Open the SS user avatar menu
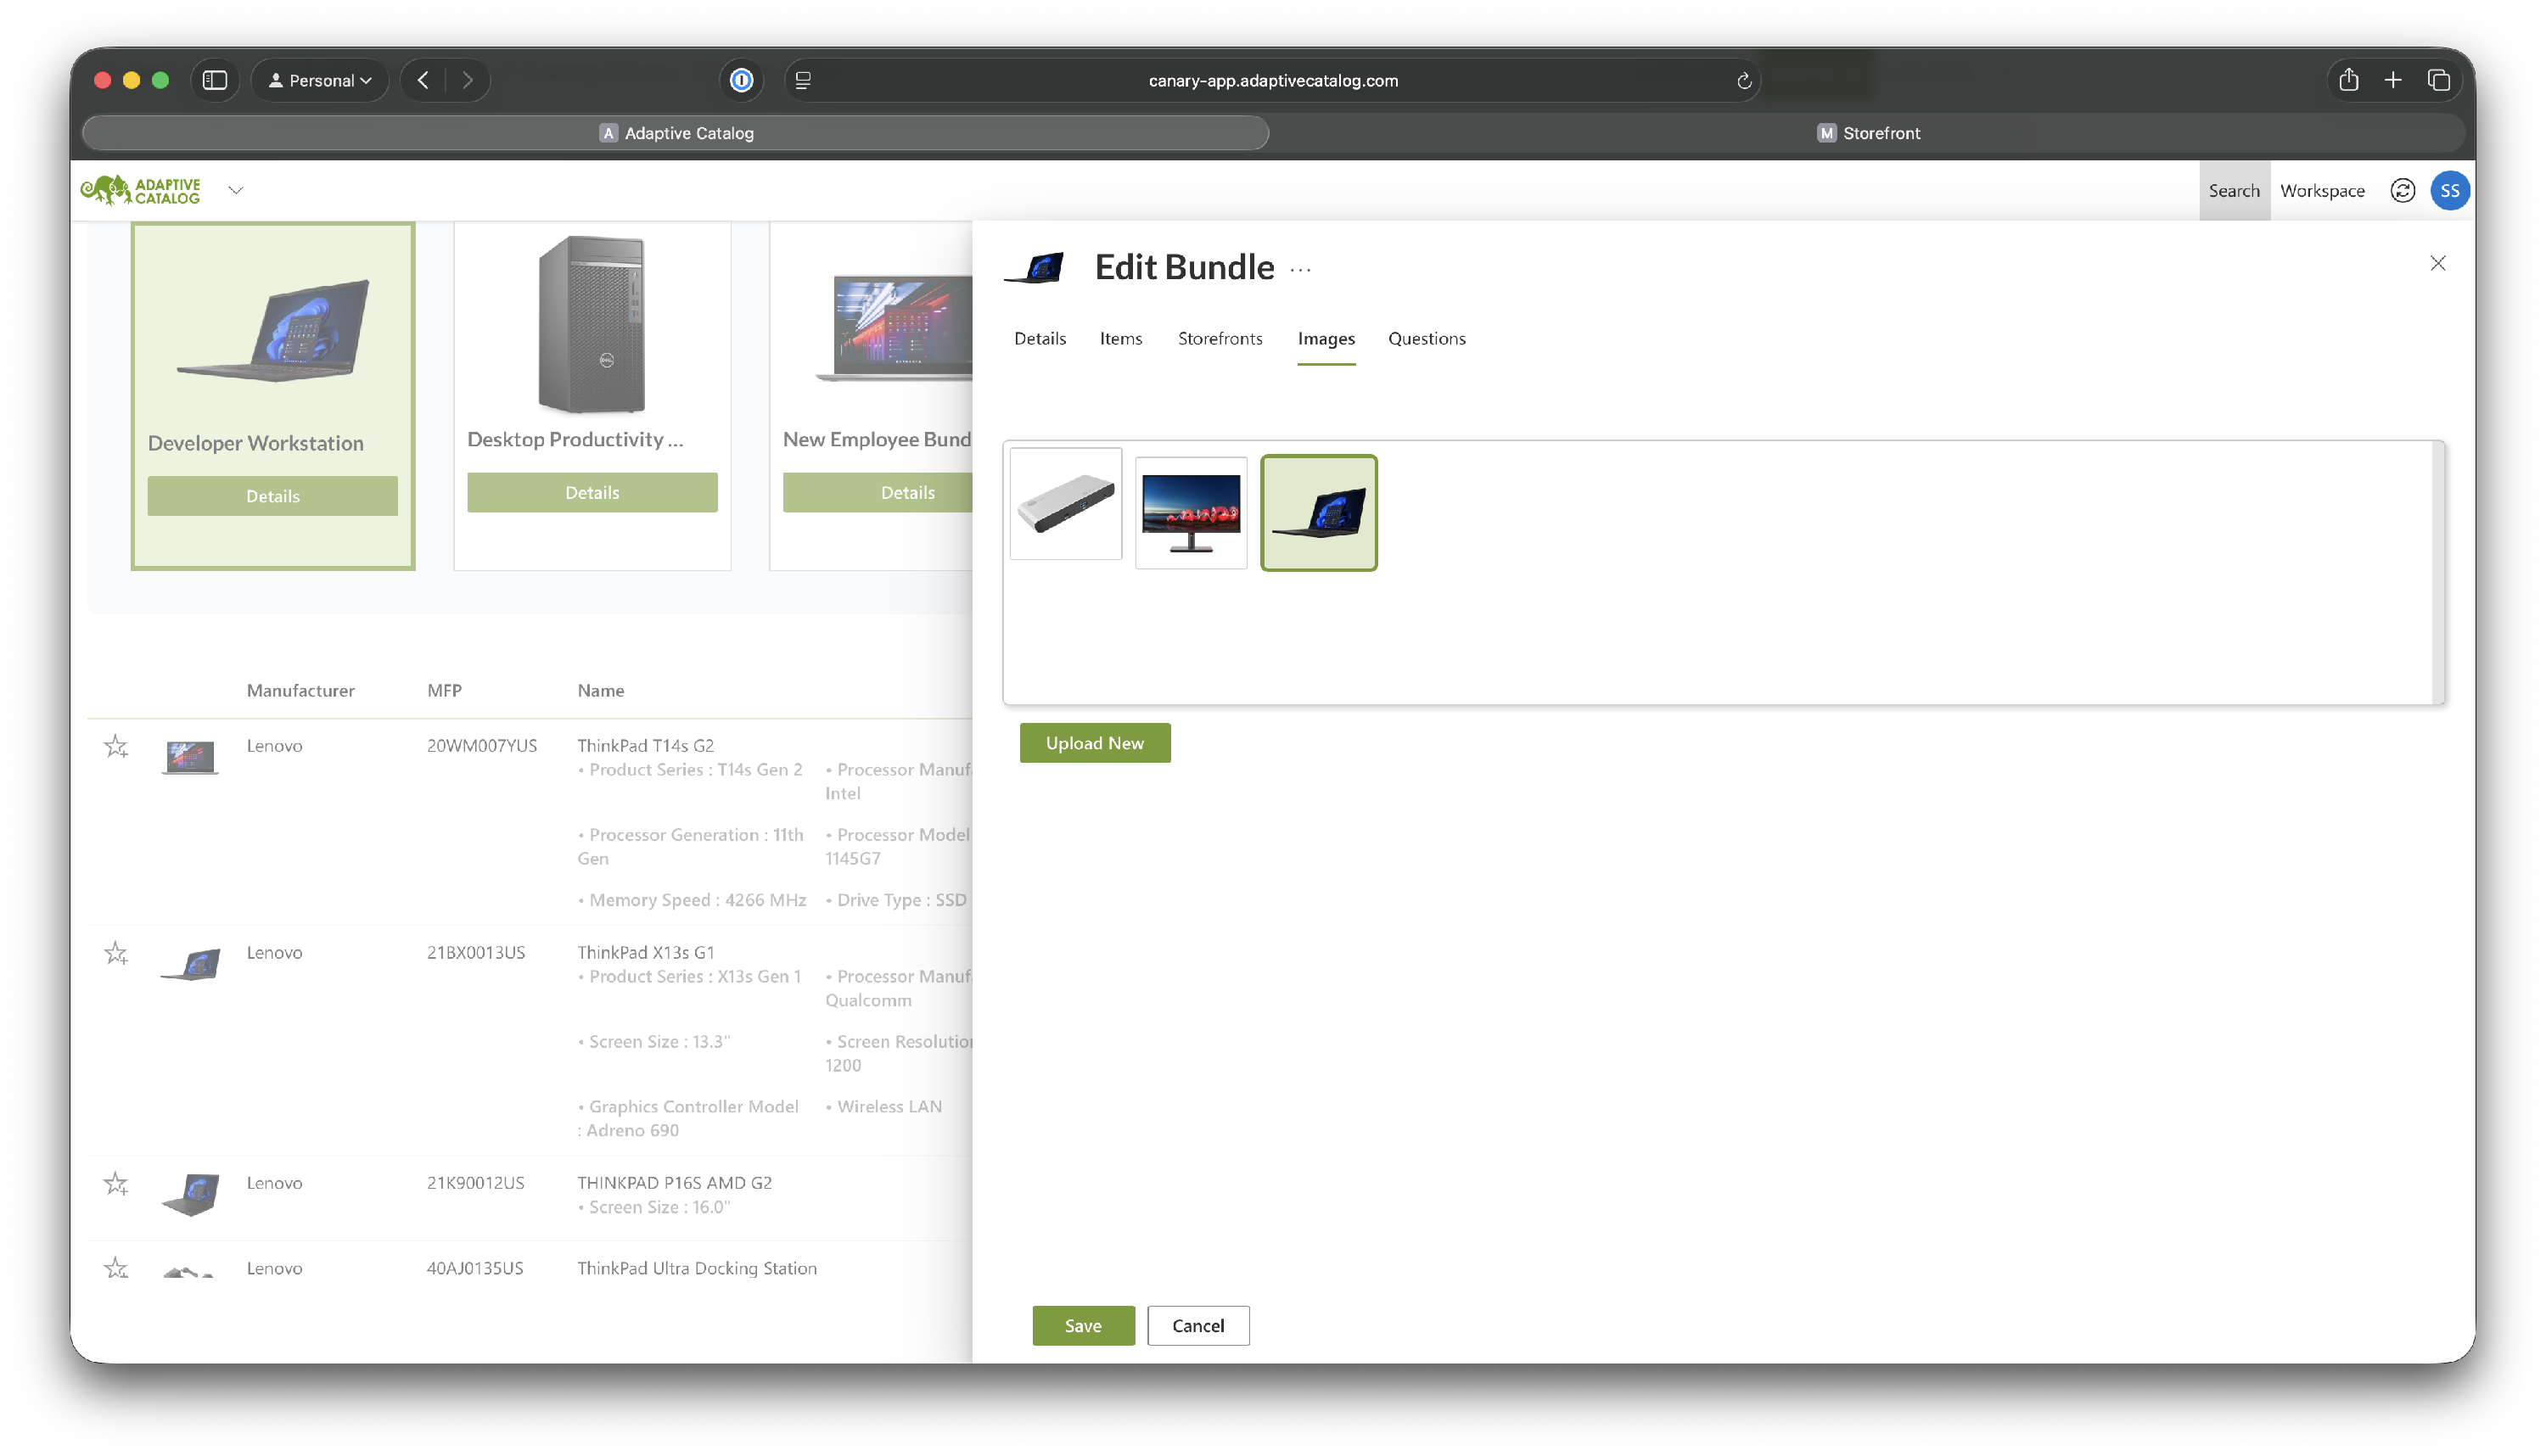The image size is (2546, 1456). pyautogui.click(x=2449, y=190)
